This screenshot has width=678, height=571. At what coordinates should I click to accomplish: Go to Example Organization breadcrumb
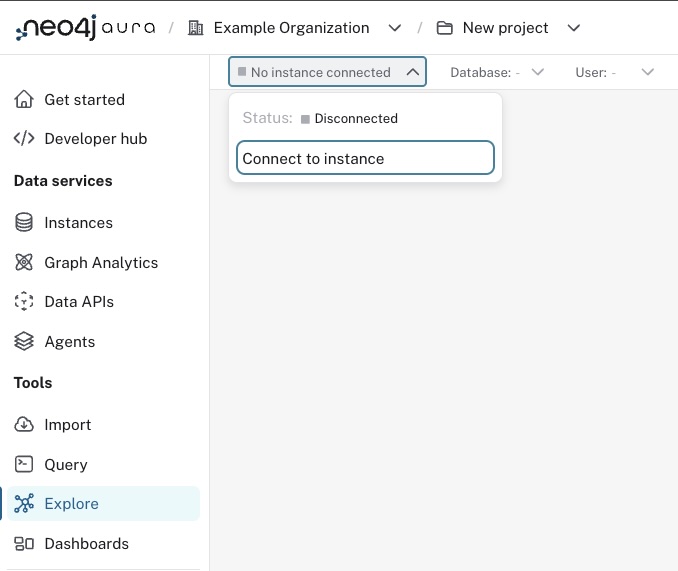point(291,28)
